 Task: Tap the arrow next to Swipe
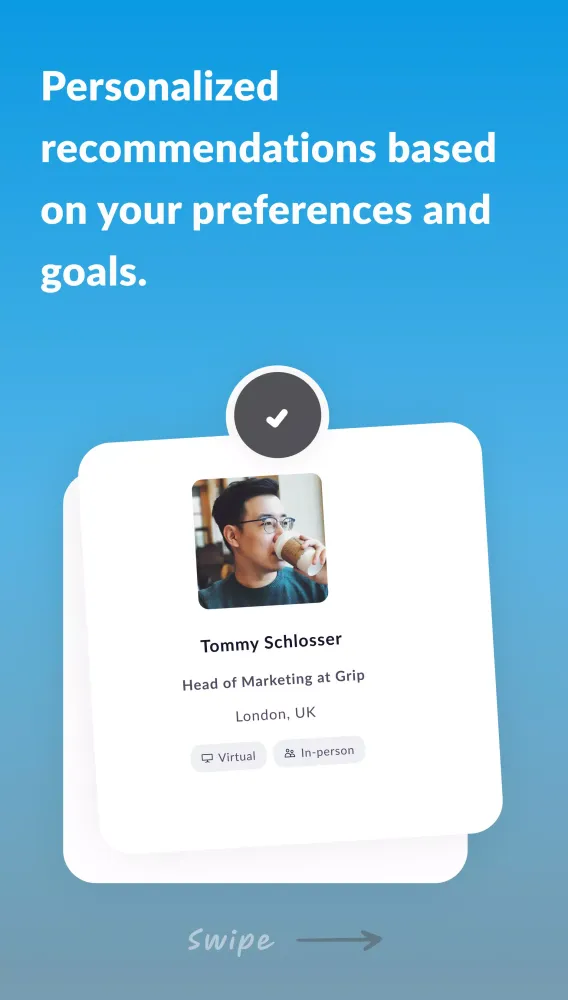tap(339, 940)
